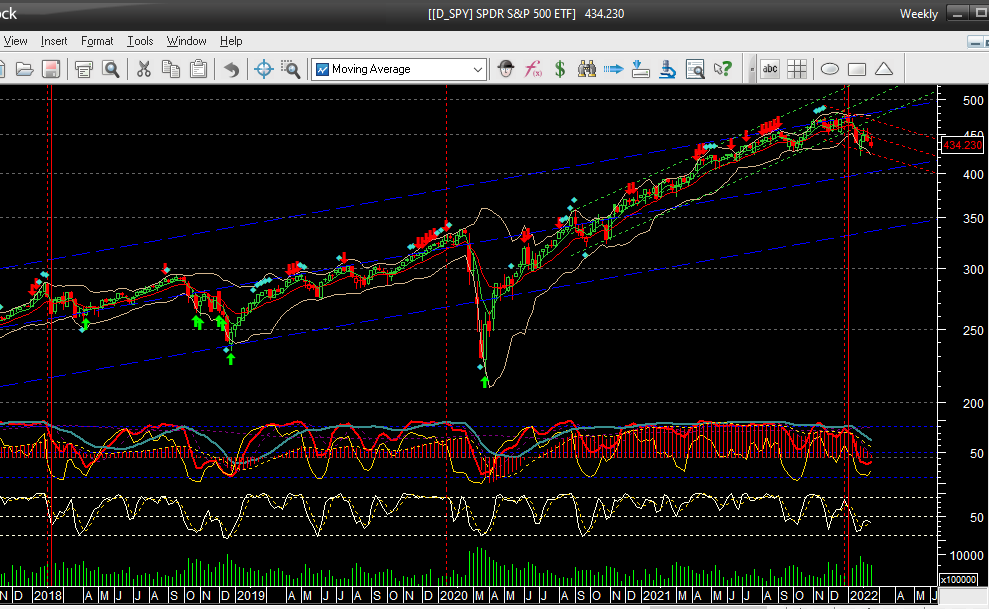Open the Weekly timeframe selector
Image resolution: width=989 pixels, height=609 pixels.
click(918, 14)
